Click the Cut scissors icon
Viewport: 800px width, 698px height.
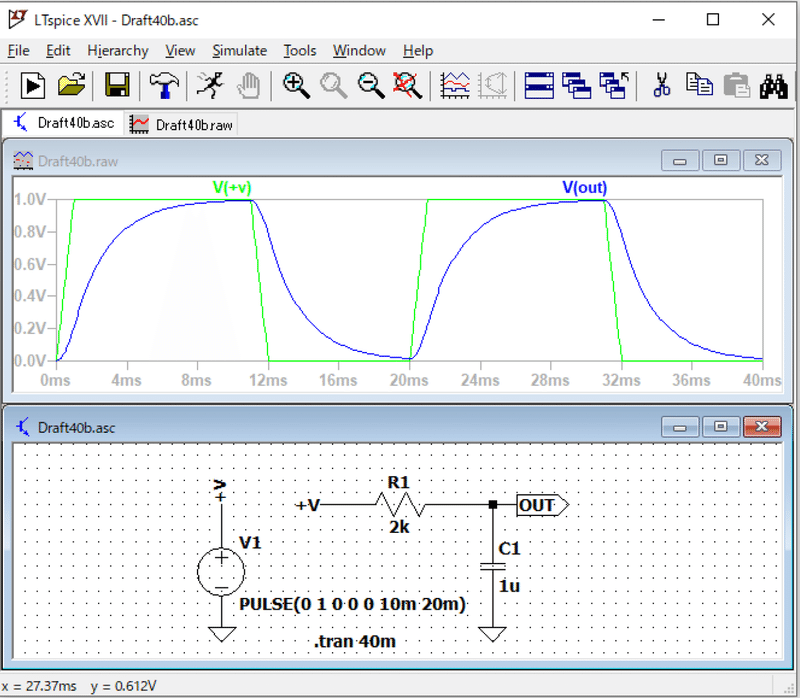tap(662, 85)
